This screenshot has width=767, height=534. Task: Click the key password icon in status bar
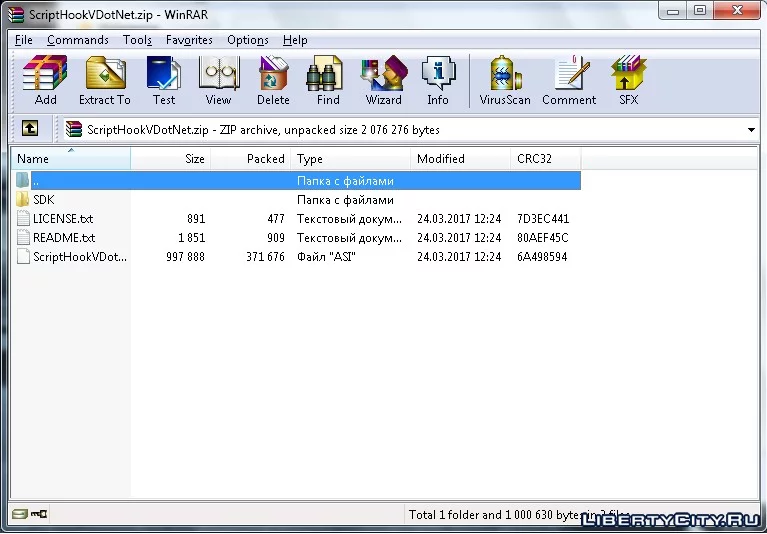(x=39, y=513)
